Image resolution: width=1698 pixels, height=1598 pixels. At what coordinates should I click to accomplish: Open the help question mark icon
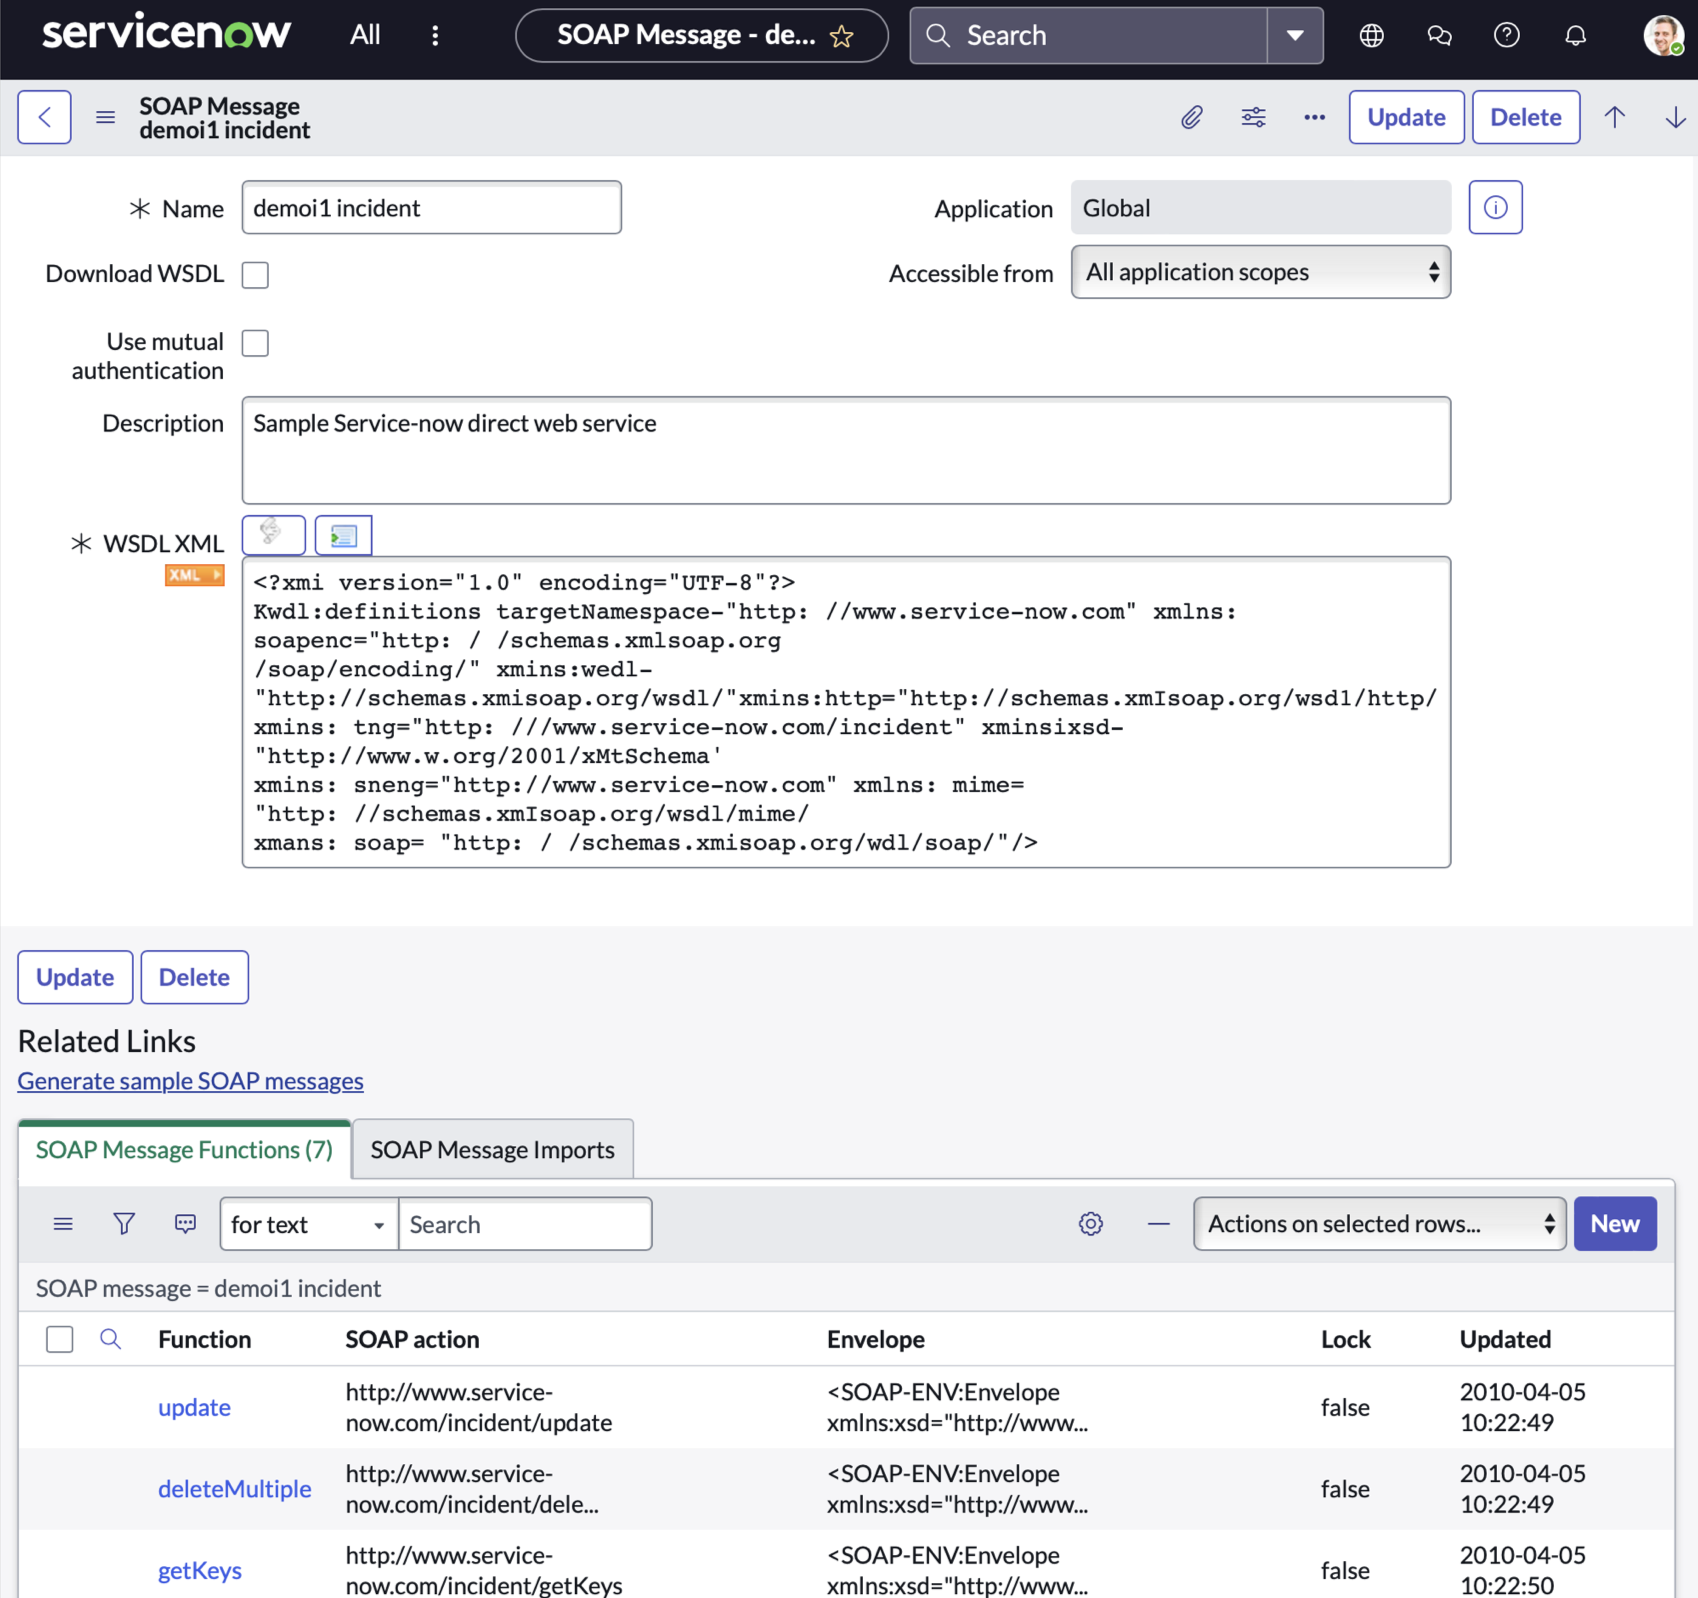coord(1507,35)
